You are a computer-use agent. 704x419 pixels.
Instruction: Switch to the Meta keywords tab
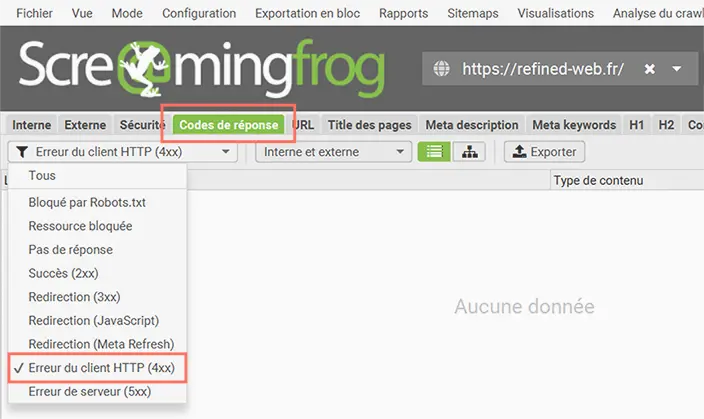574,125
